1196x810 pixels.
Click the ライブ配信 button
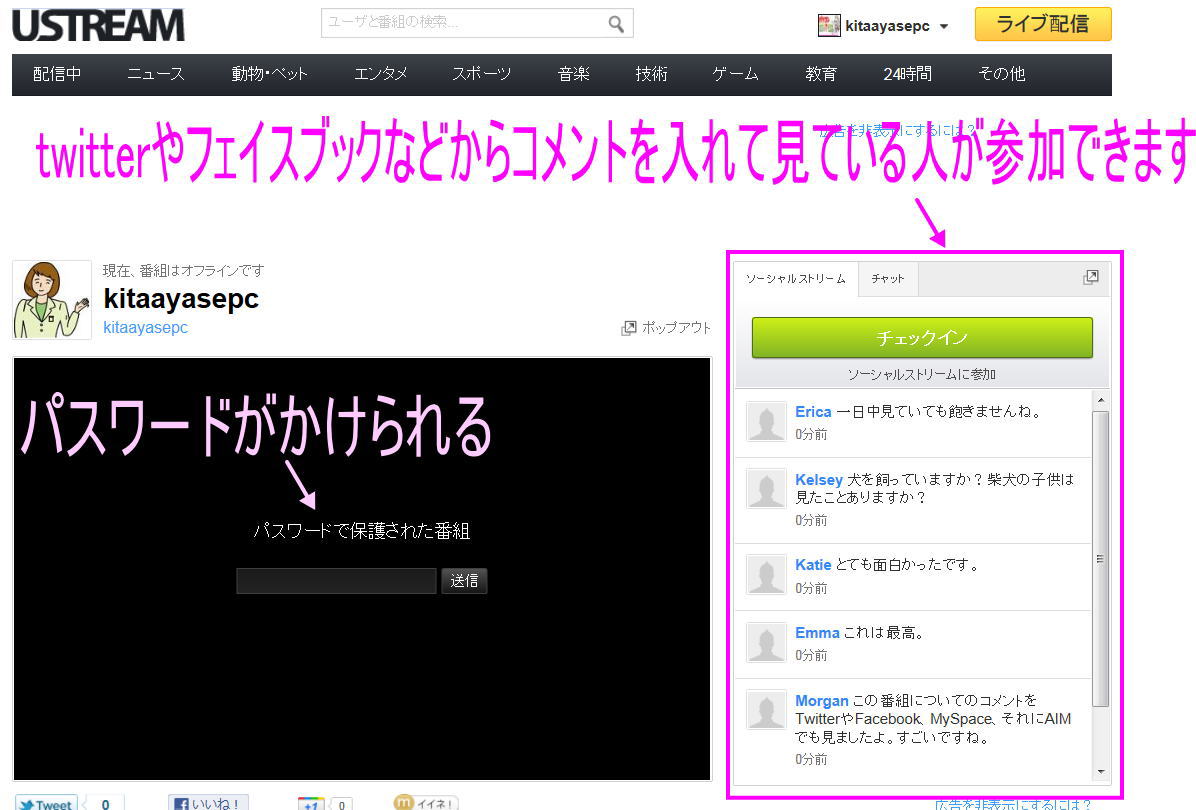(1043, 24)
